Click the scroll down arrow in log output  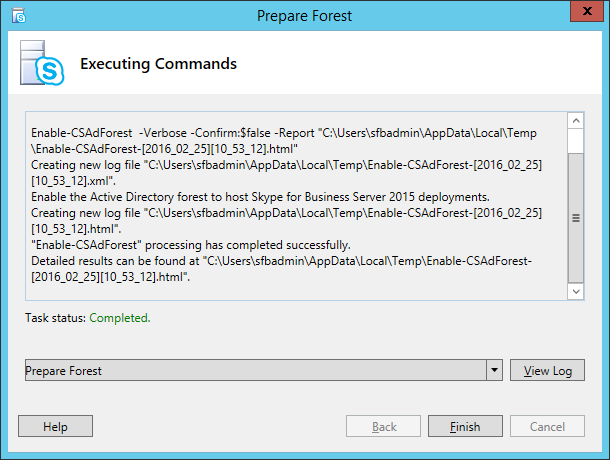tap(576, 291)
